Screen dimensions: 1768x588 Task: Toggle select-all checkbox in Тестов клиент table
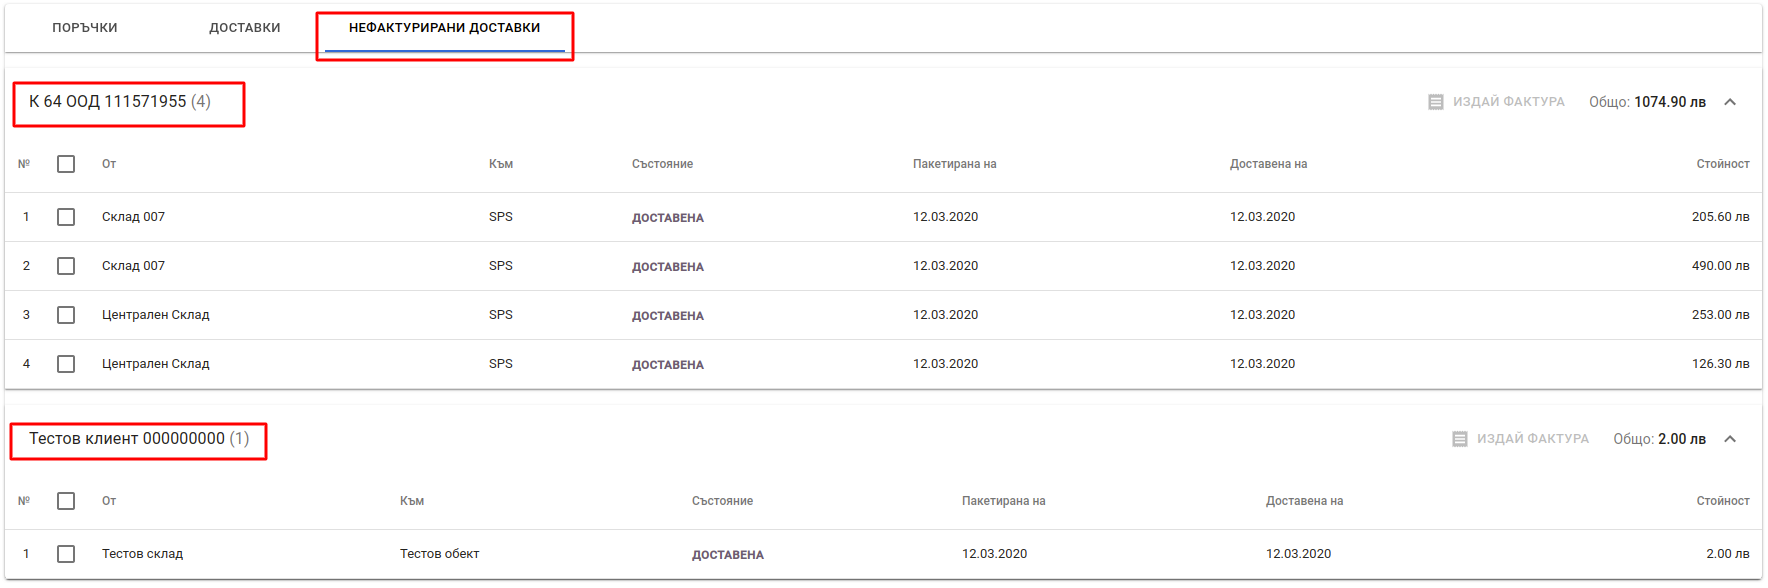[x=66, y=501]
